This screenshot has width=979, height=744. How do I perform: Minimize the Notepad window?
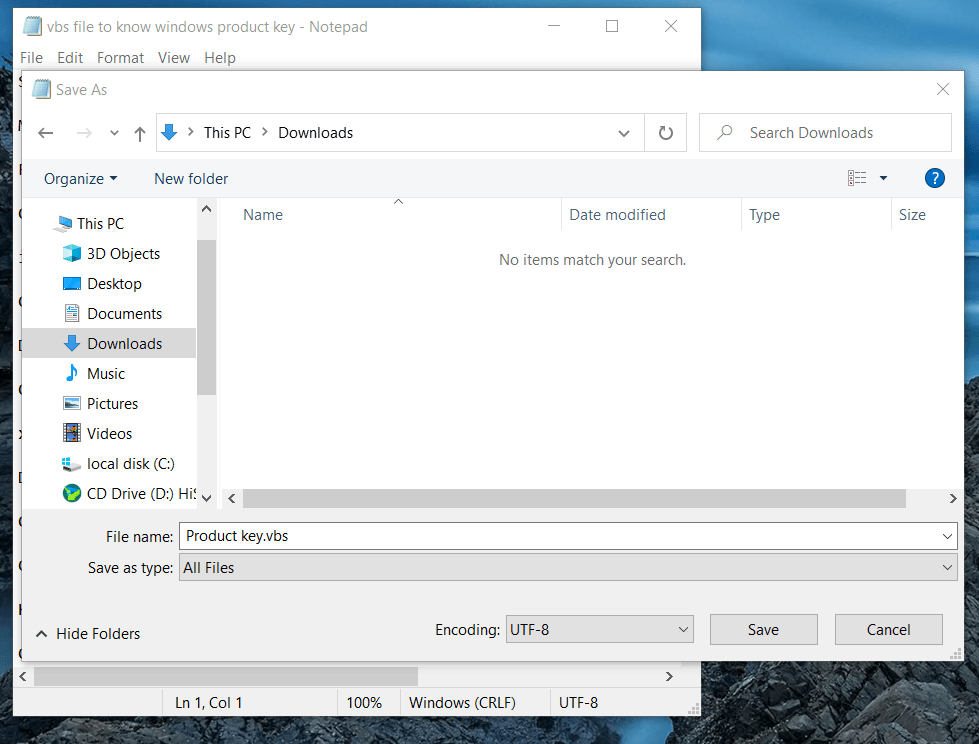(x=554, y=26)
